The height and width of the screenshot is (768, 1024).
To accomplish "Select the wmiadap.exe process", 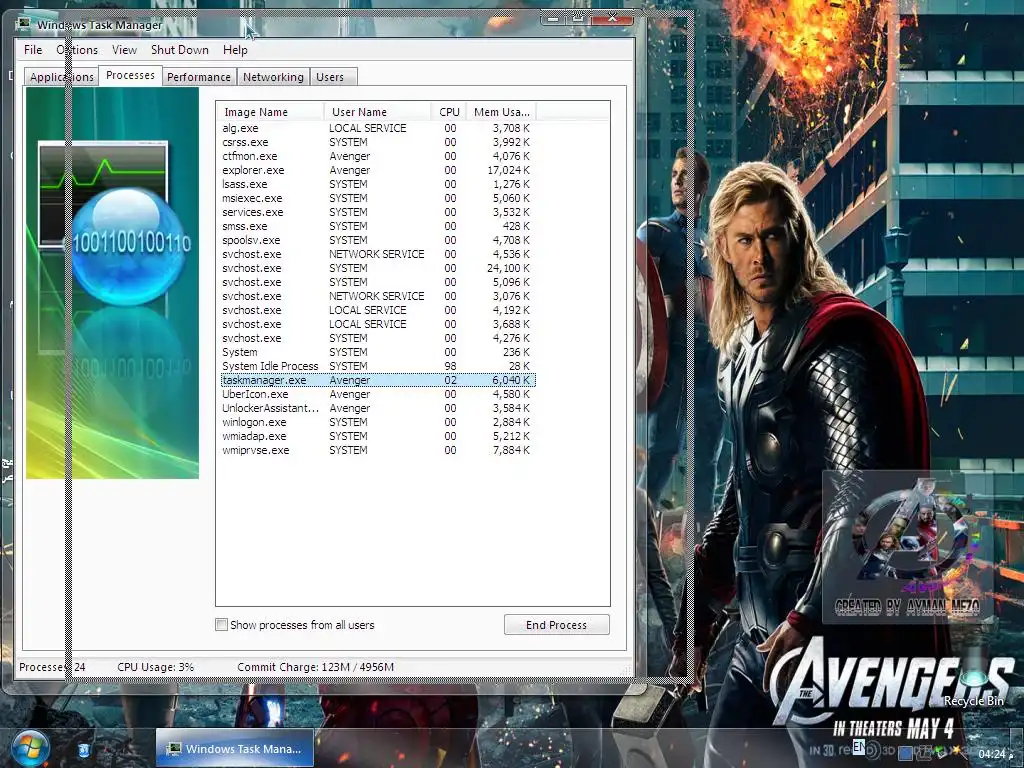I will (x=377, y=436).
